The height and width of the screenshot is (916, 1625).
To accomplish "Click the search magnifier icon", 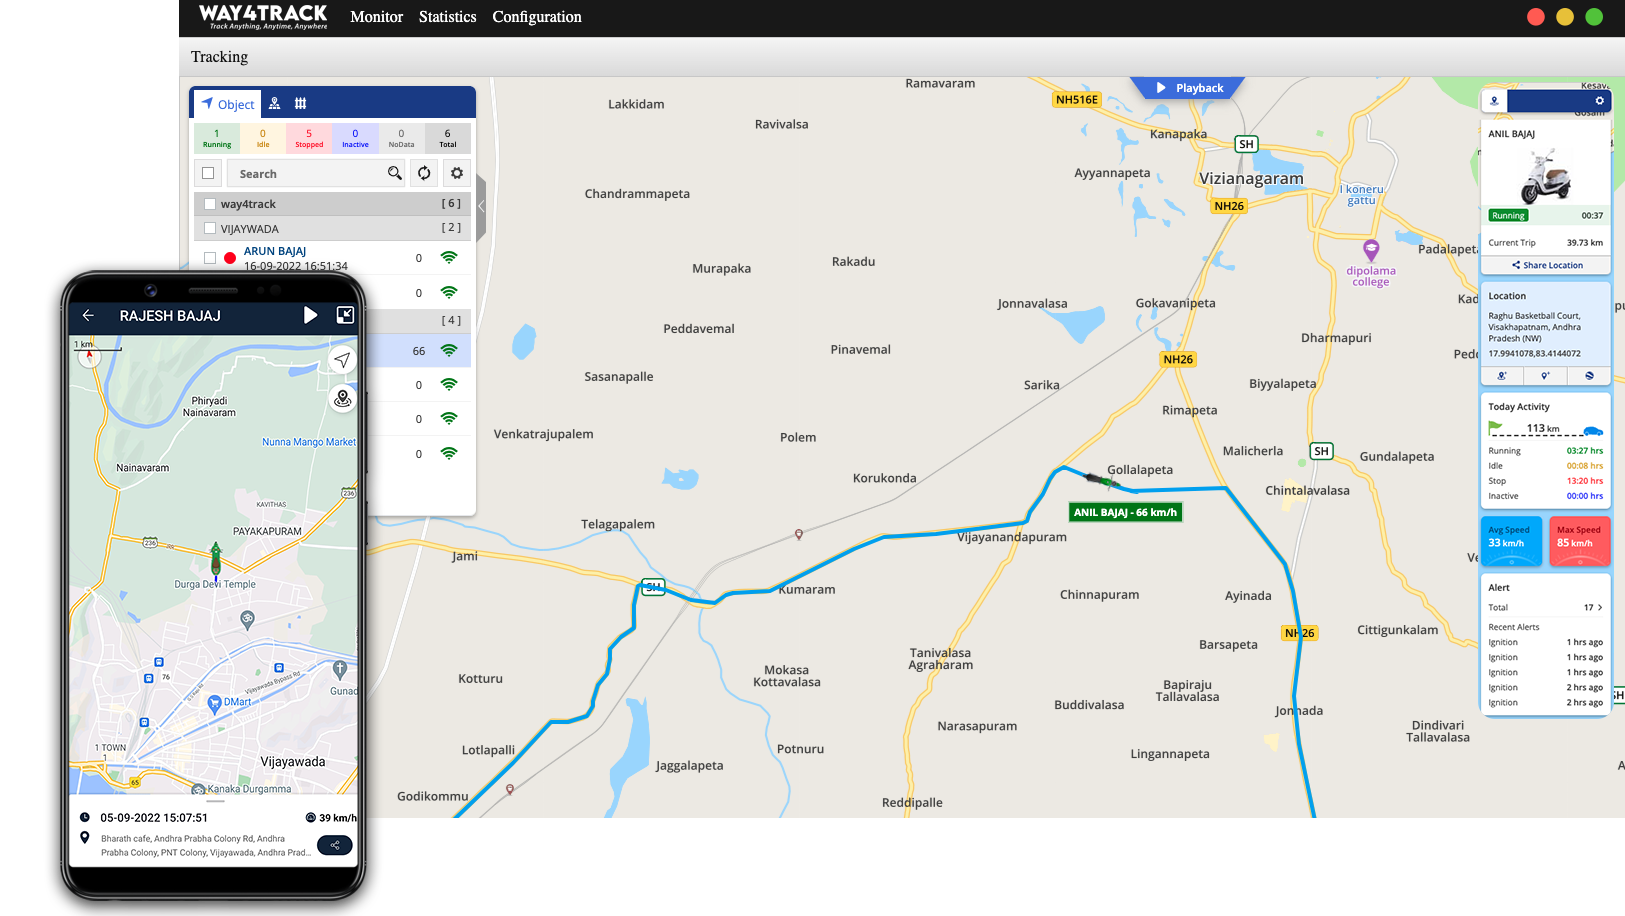I will pyautogui.click(x=395, y=173).
